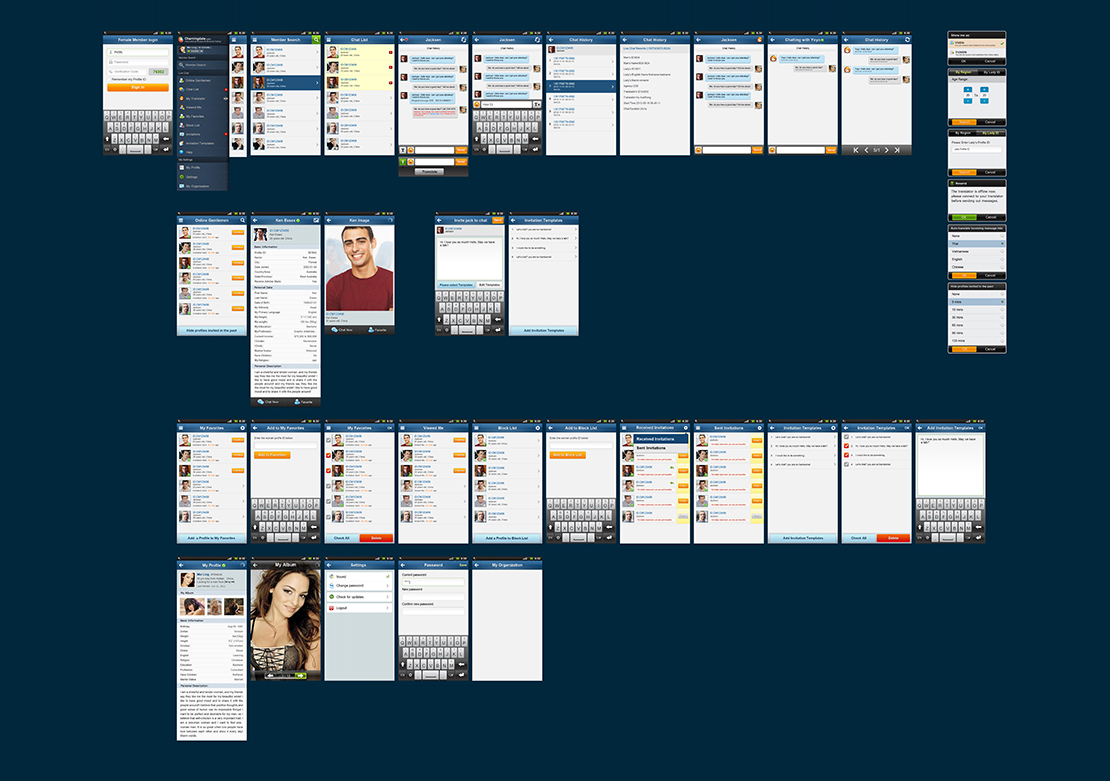Screen dimensions: 1110x781
Task: Tap Translate button below chat input
Action: pos(430,171)
